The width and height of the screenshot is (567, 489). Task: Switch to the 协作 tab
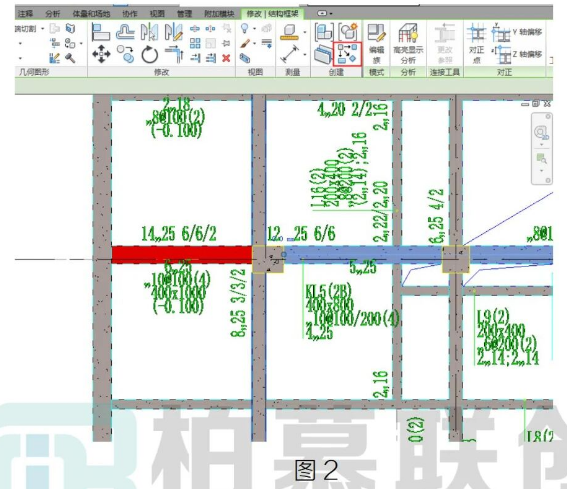coord(130,14)
